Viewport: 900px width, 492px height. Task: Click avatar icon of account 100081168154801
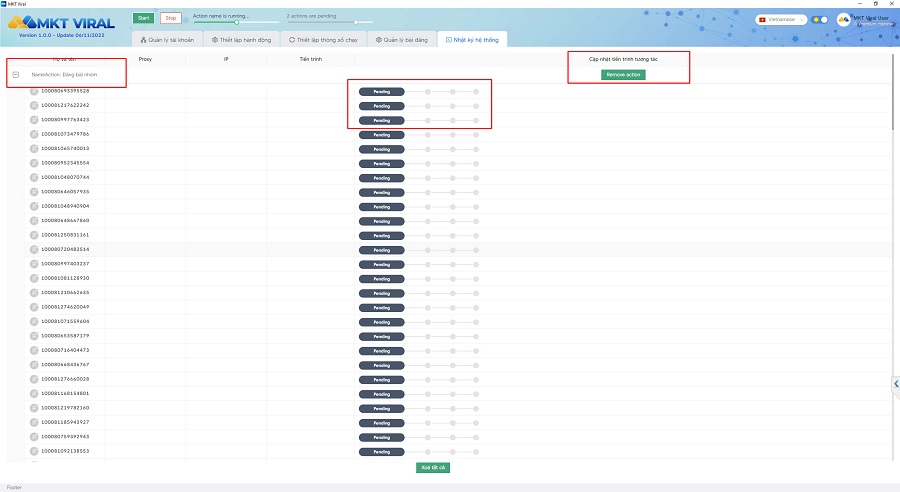coord(34,394)
